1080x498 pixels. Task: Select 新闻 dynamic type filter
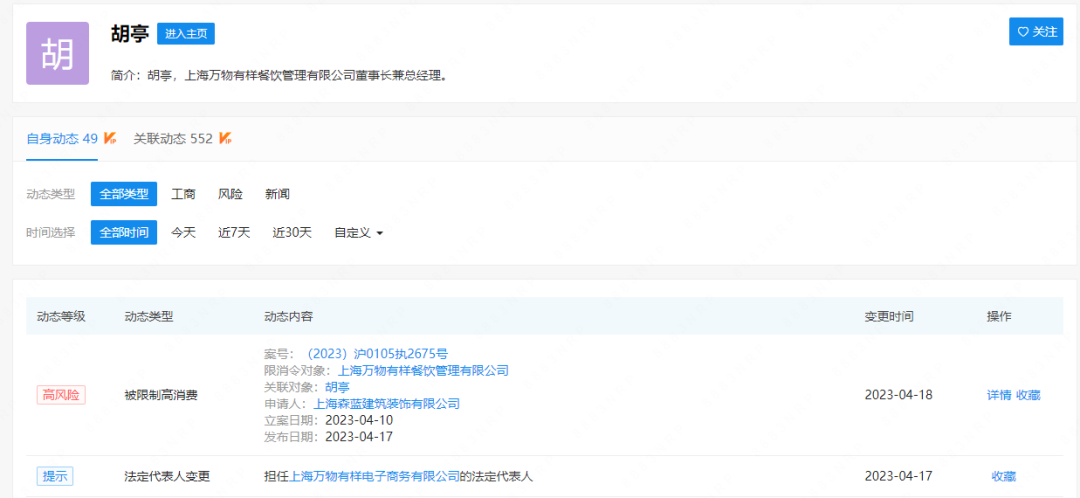tap(278, 194)
